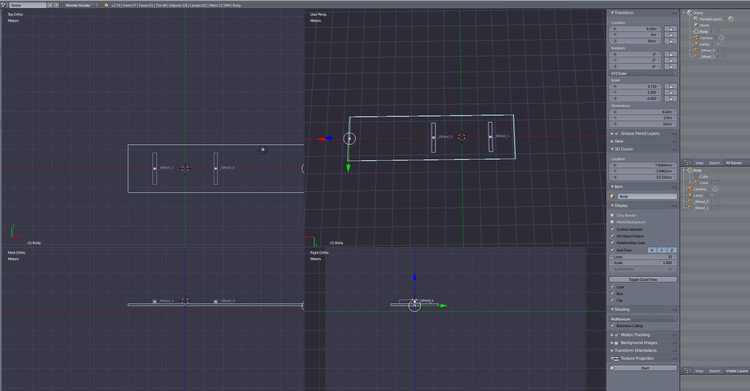Toggle Backface Culling checkbox

coord(612,326)
